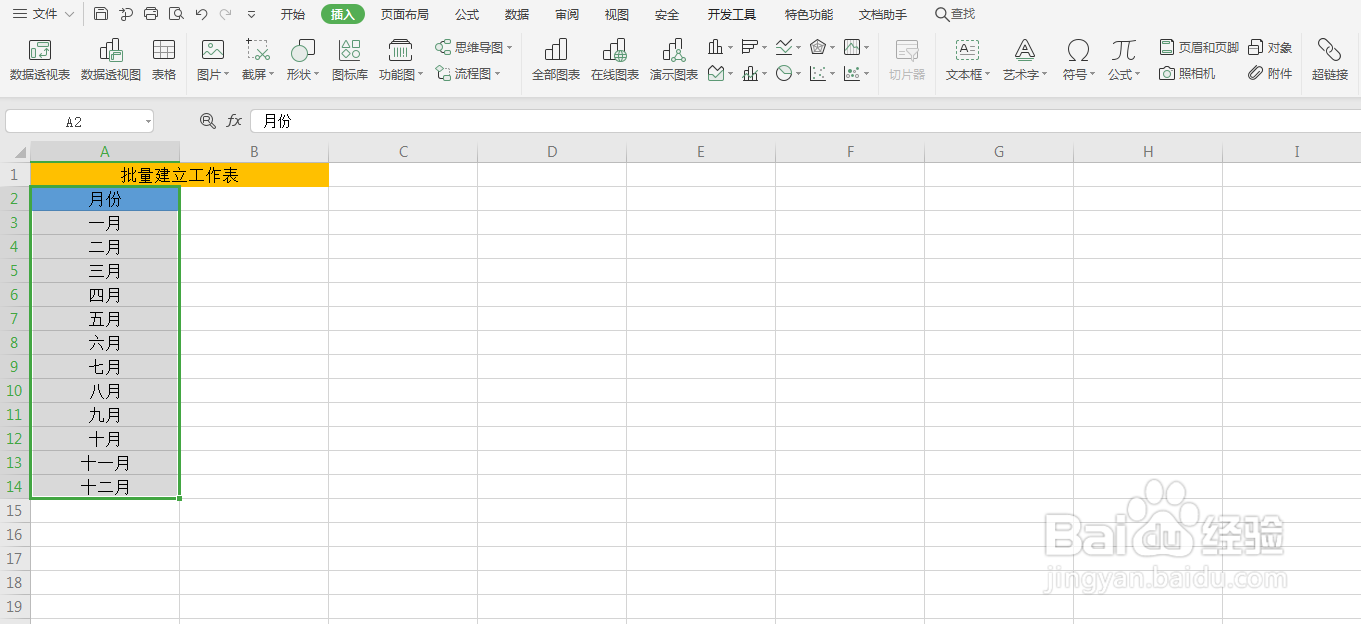Open 演示图表 (Presentation Charts)

(674, 60)
